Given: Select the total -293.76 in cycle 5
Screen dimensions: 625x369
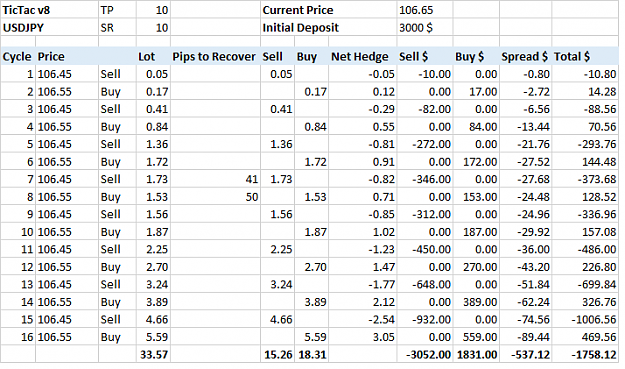Looking at the screenshot, I should [585, 144].
